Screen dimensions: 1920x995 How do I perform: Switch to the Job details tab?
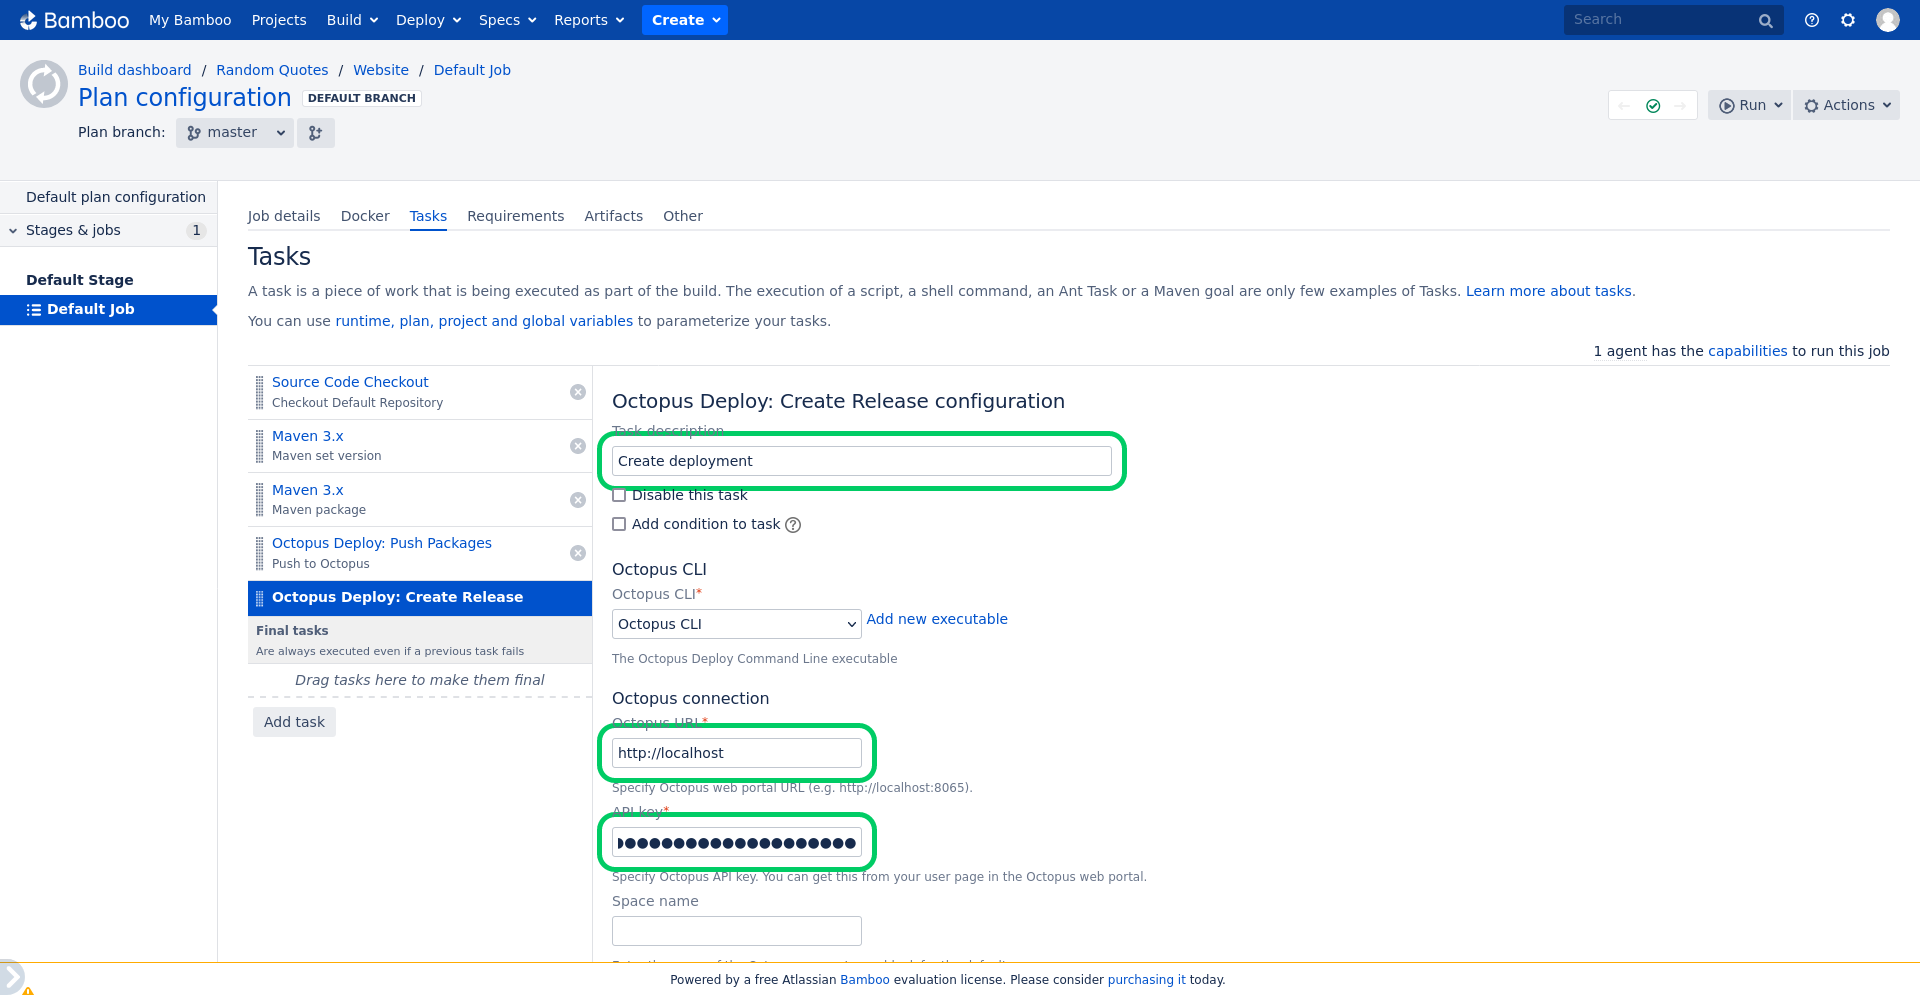284,216
